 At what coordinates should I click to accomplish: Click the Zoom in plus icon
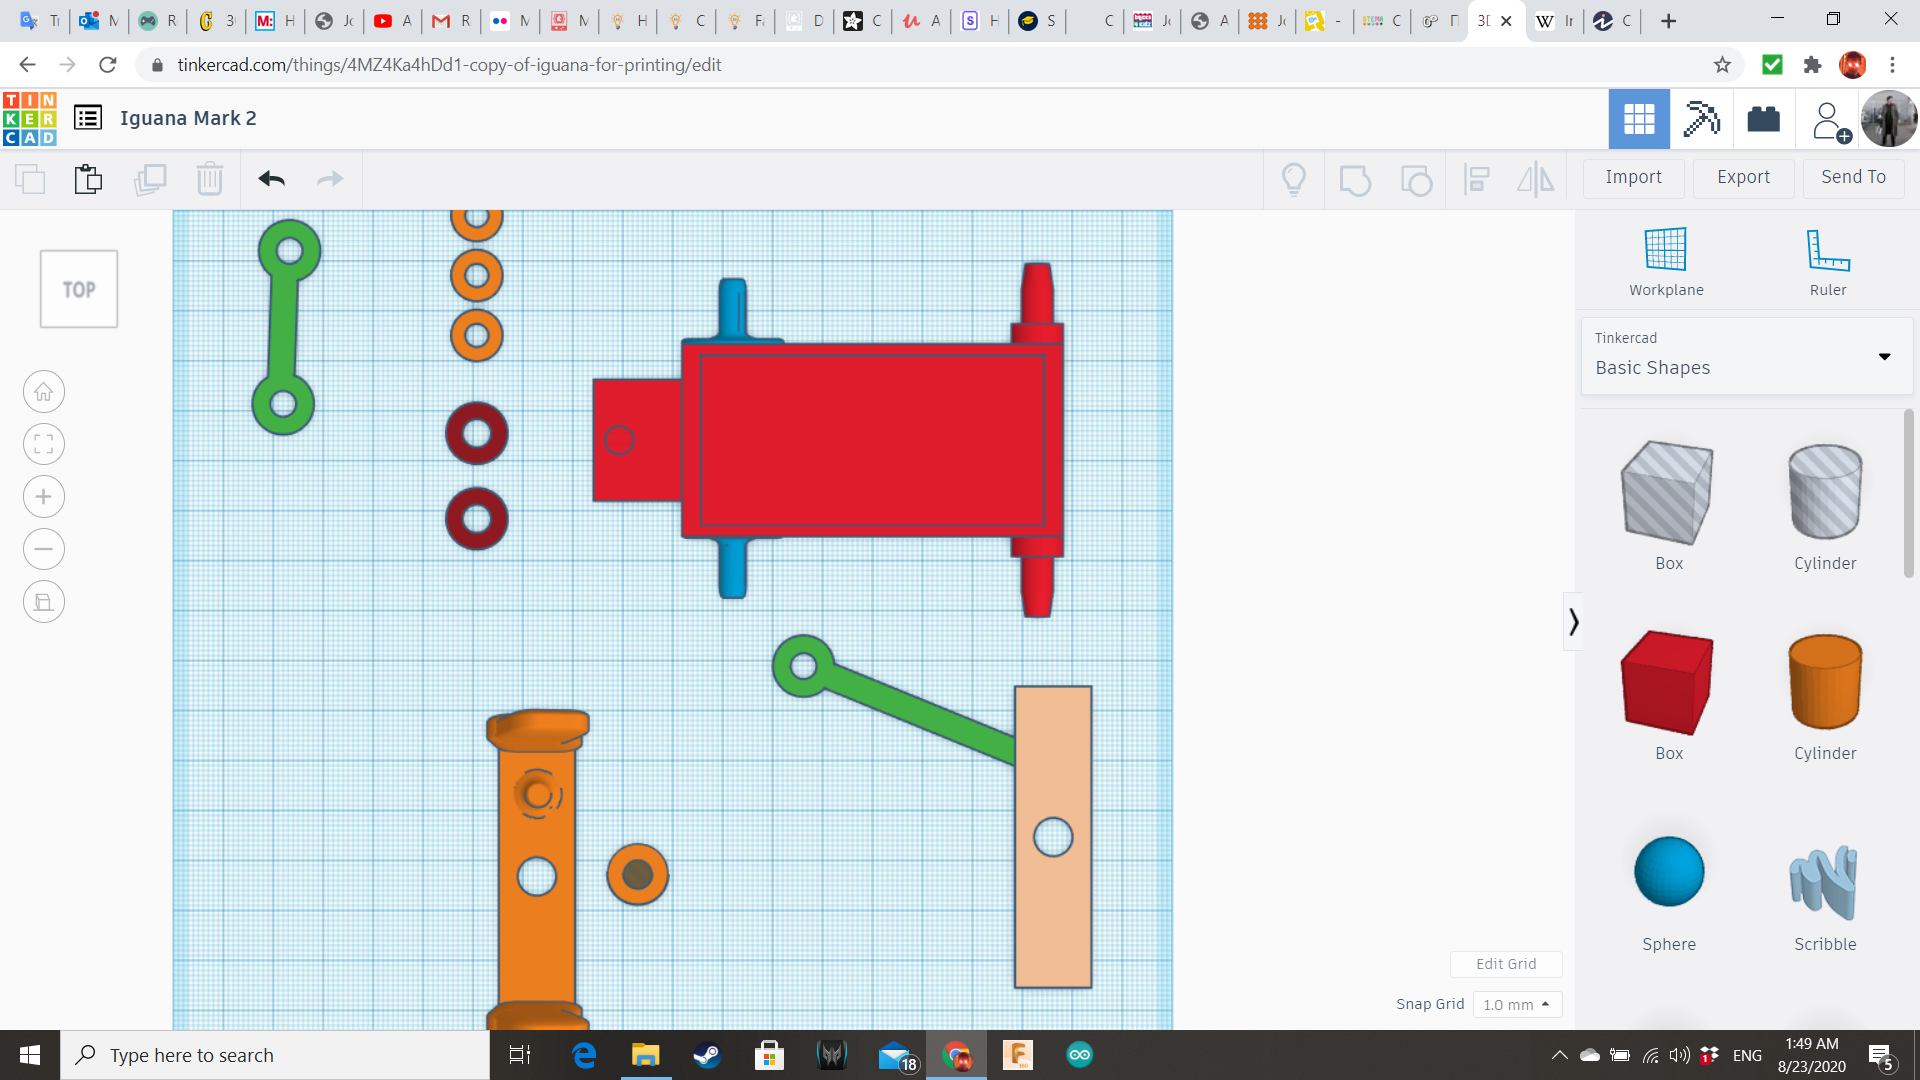point(44,497)
